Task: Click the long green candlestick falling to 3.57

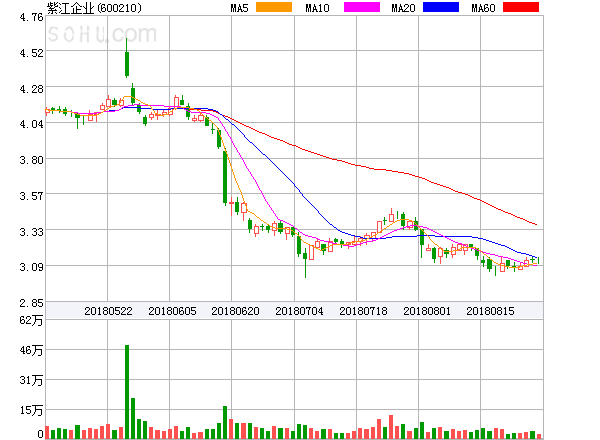Action: coord(225,177)
